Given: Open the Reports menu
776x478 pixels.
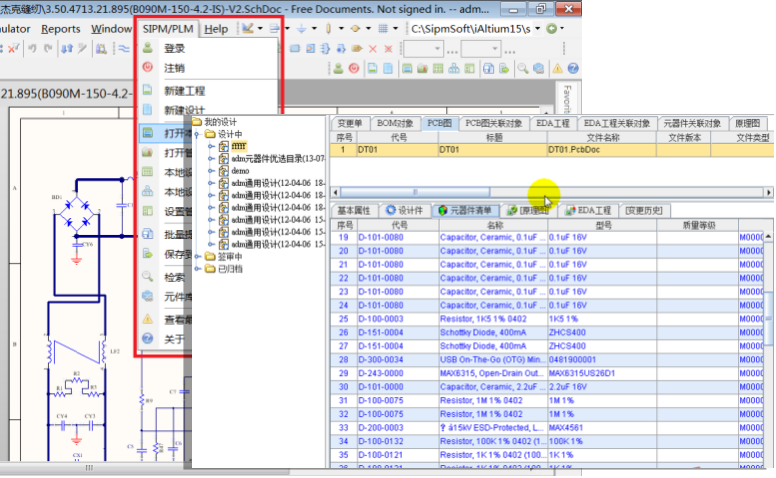Looking at the screenshot, I should [x=61, y=29].
